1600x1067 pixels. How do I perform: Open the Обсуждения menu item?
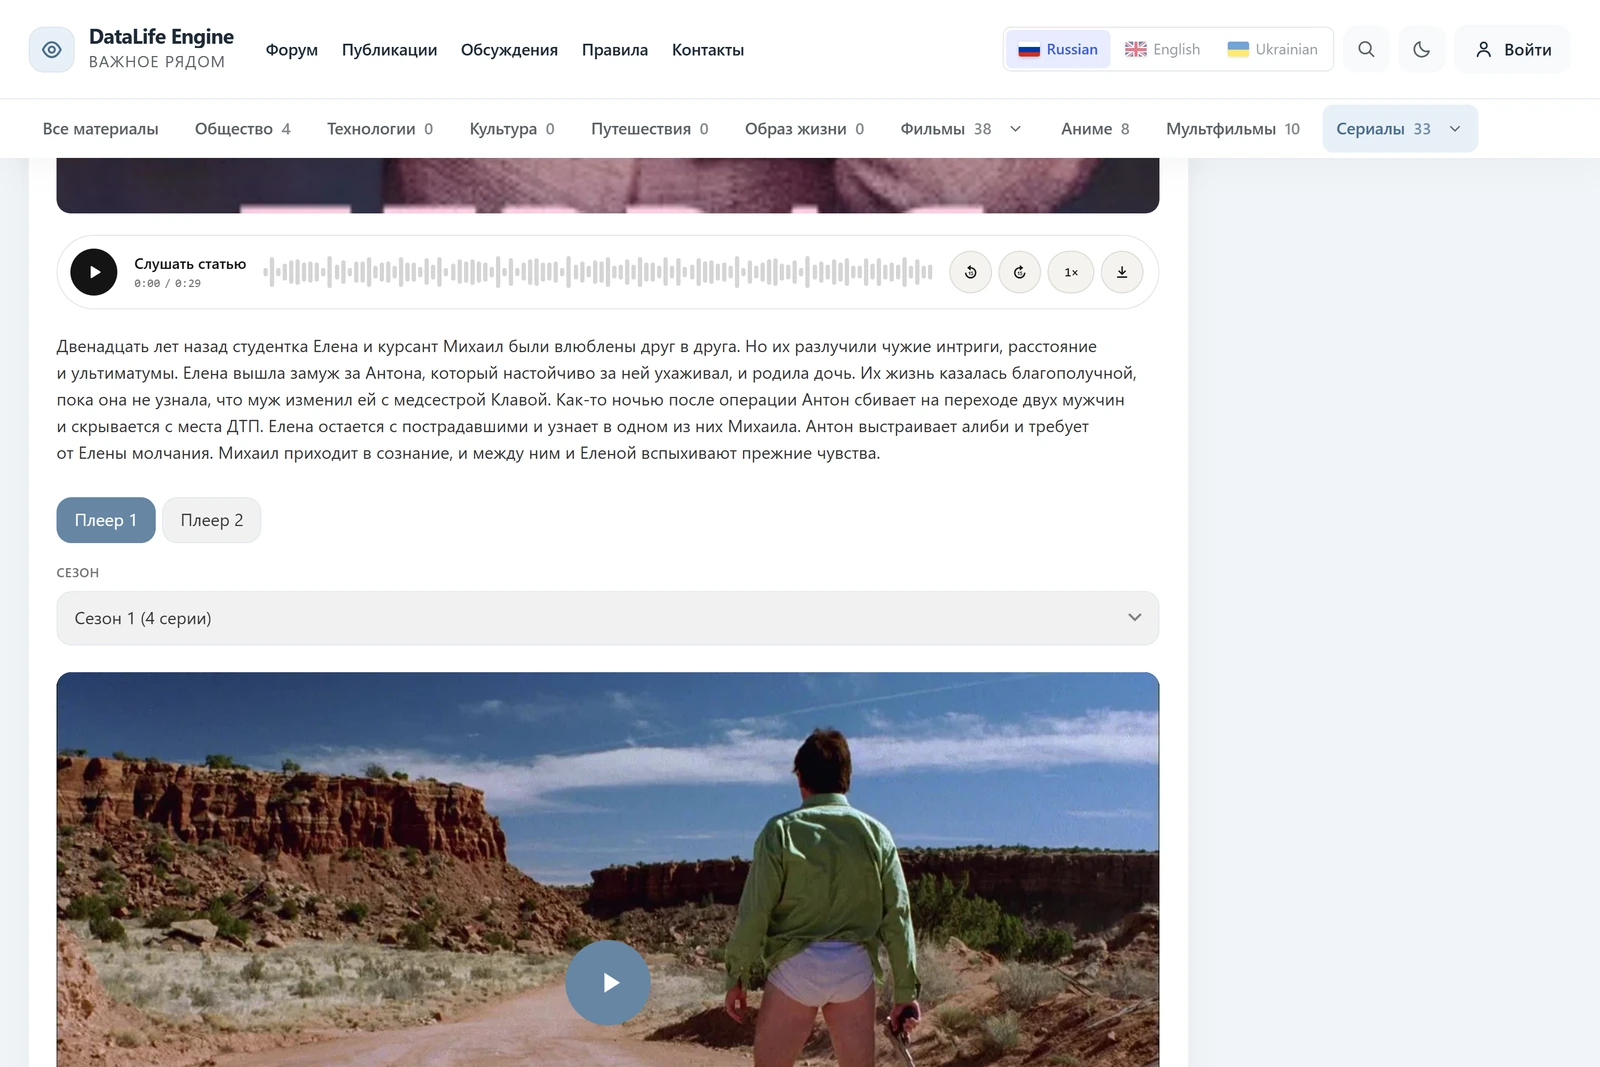509,50
